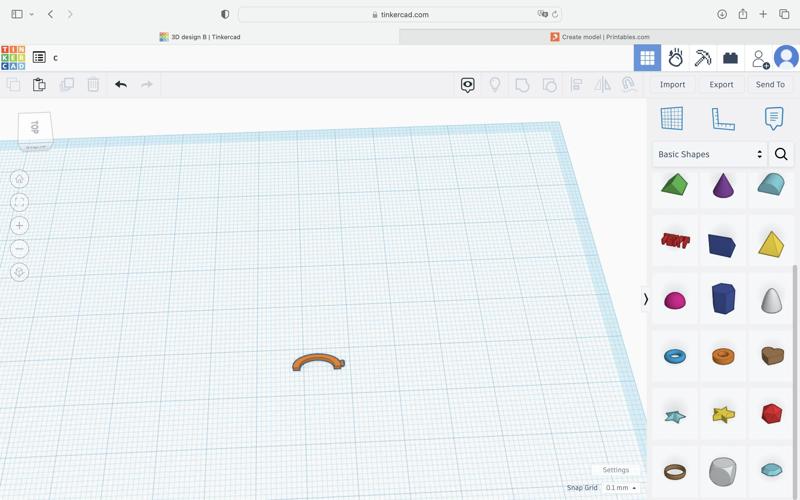Click the Safari address bar
This screenshot has height=500, width=800.
pyautogui.click(x=401, y=14)
